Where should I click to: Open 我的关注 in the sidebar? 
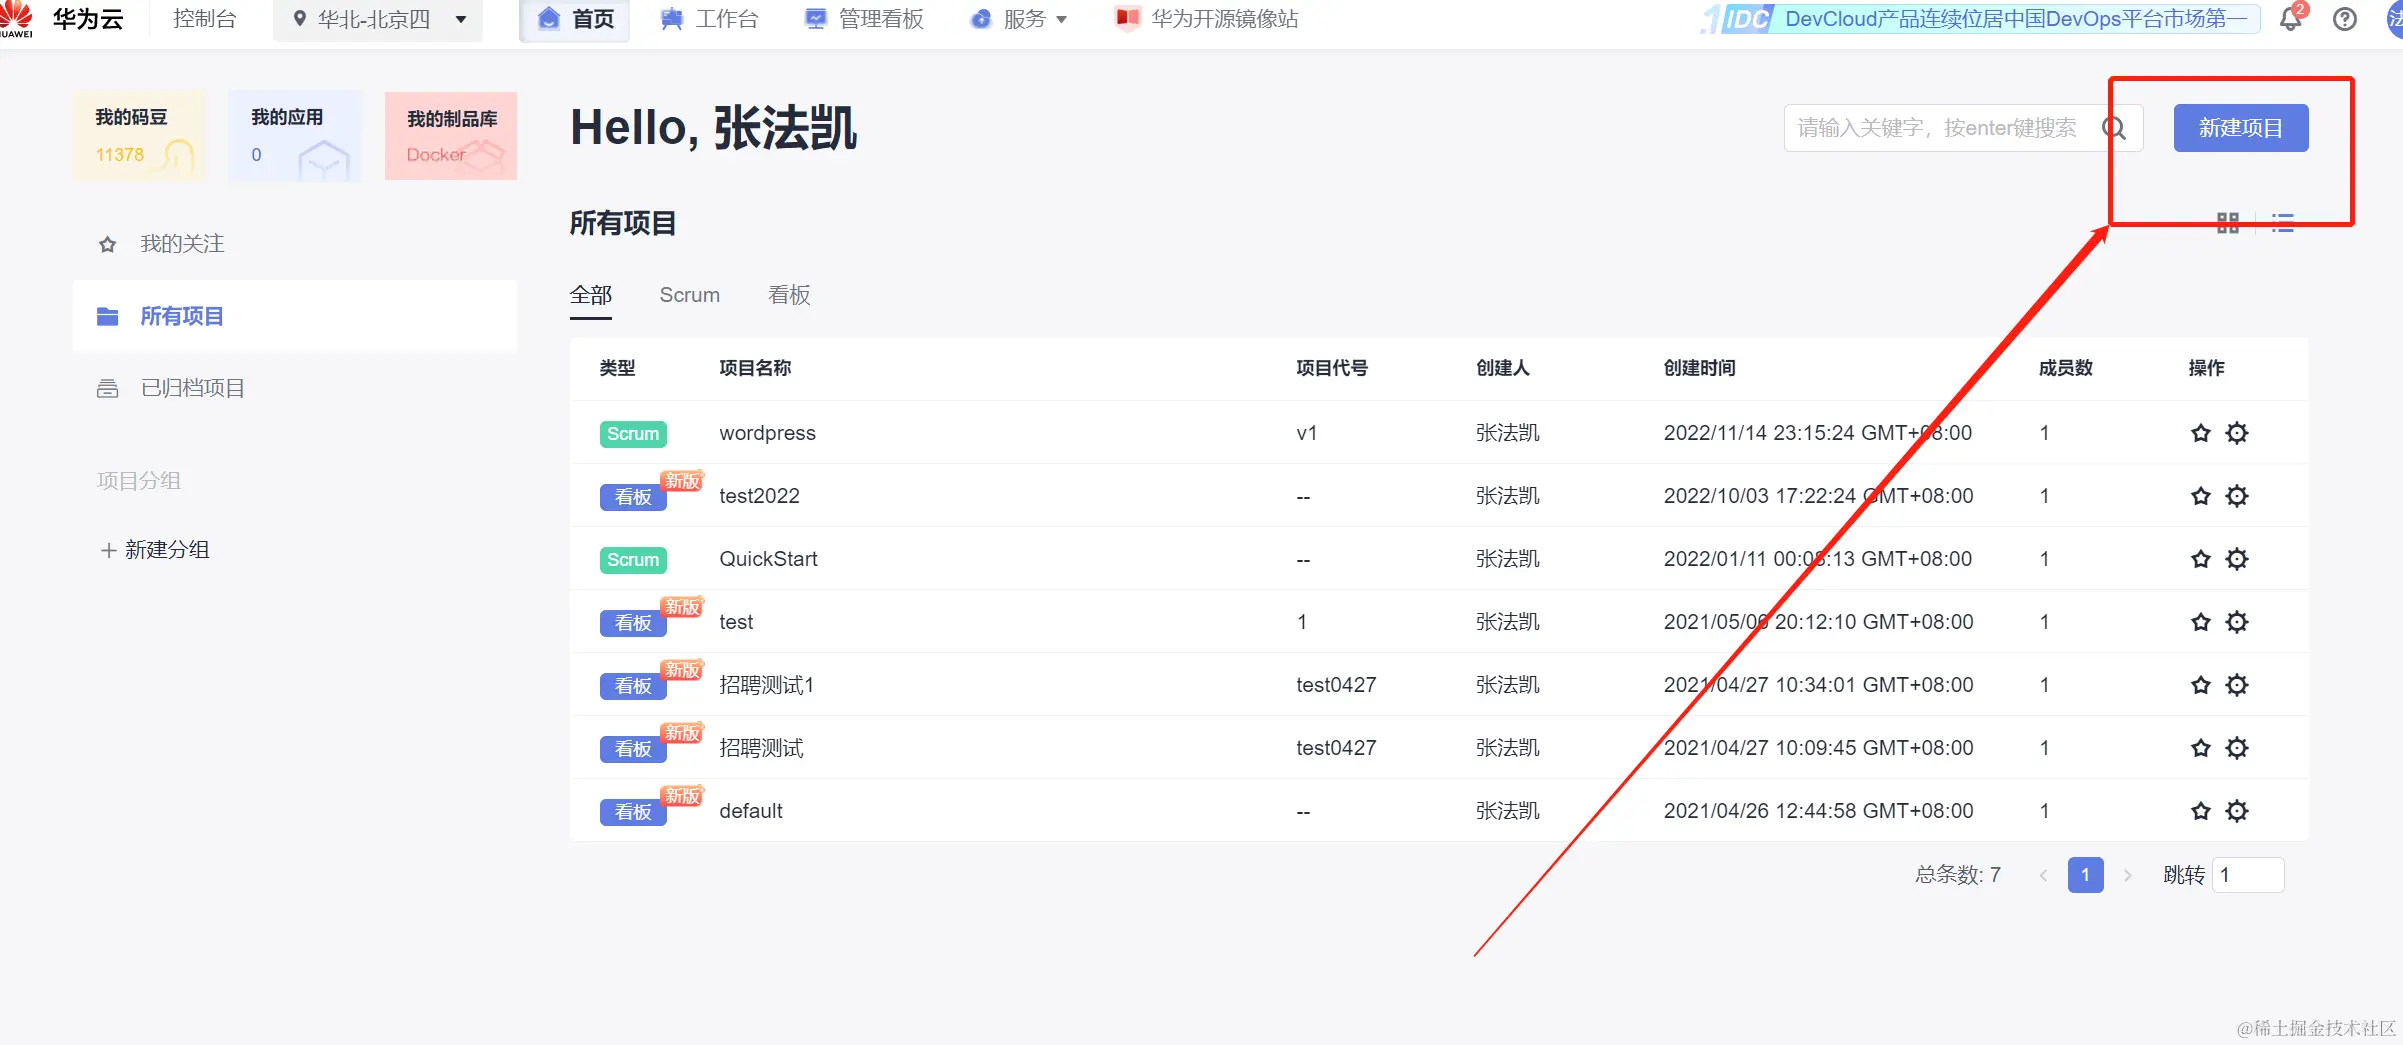point(295,244)
